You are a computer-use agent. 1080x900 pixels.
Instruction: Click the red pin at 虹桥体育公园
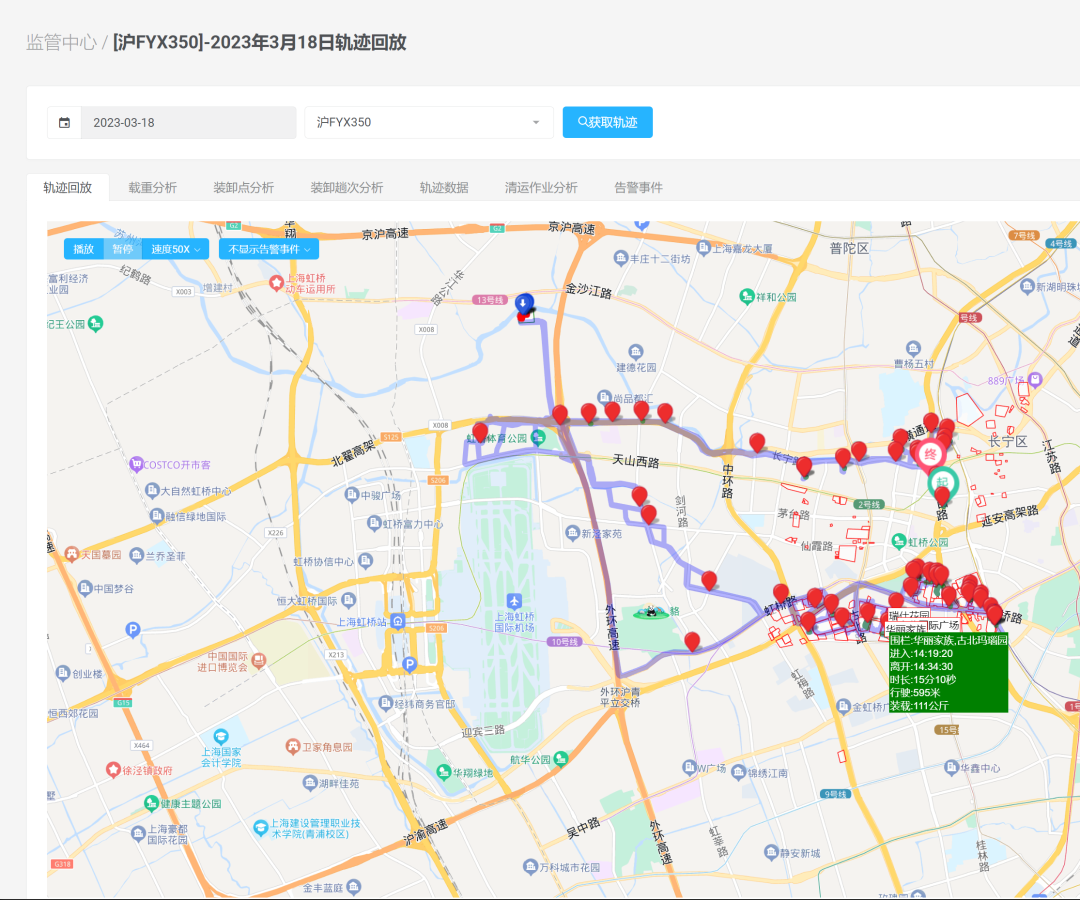click(480, 433)
